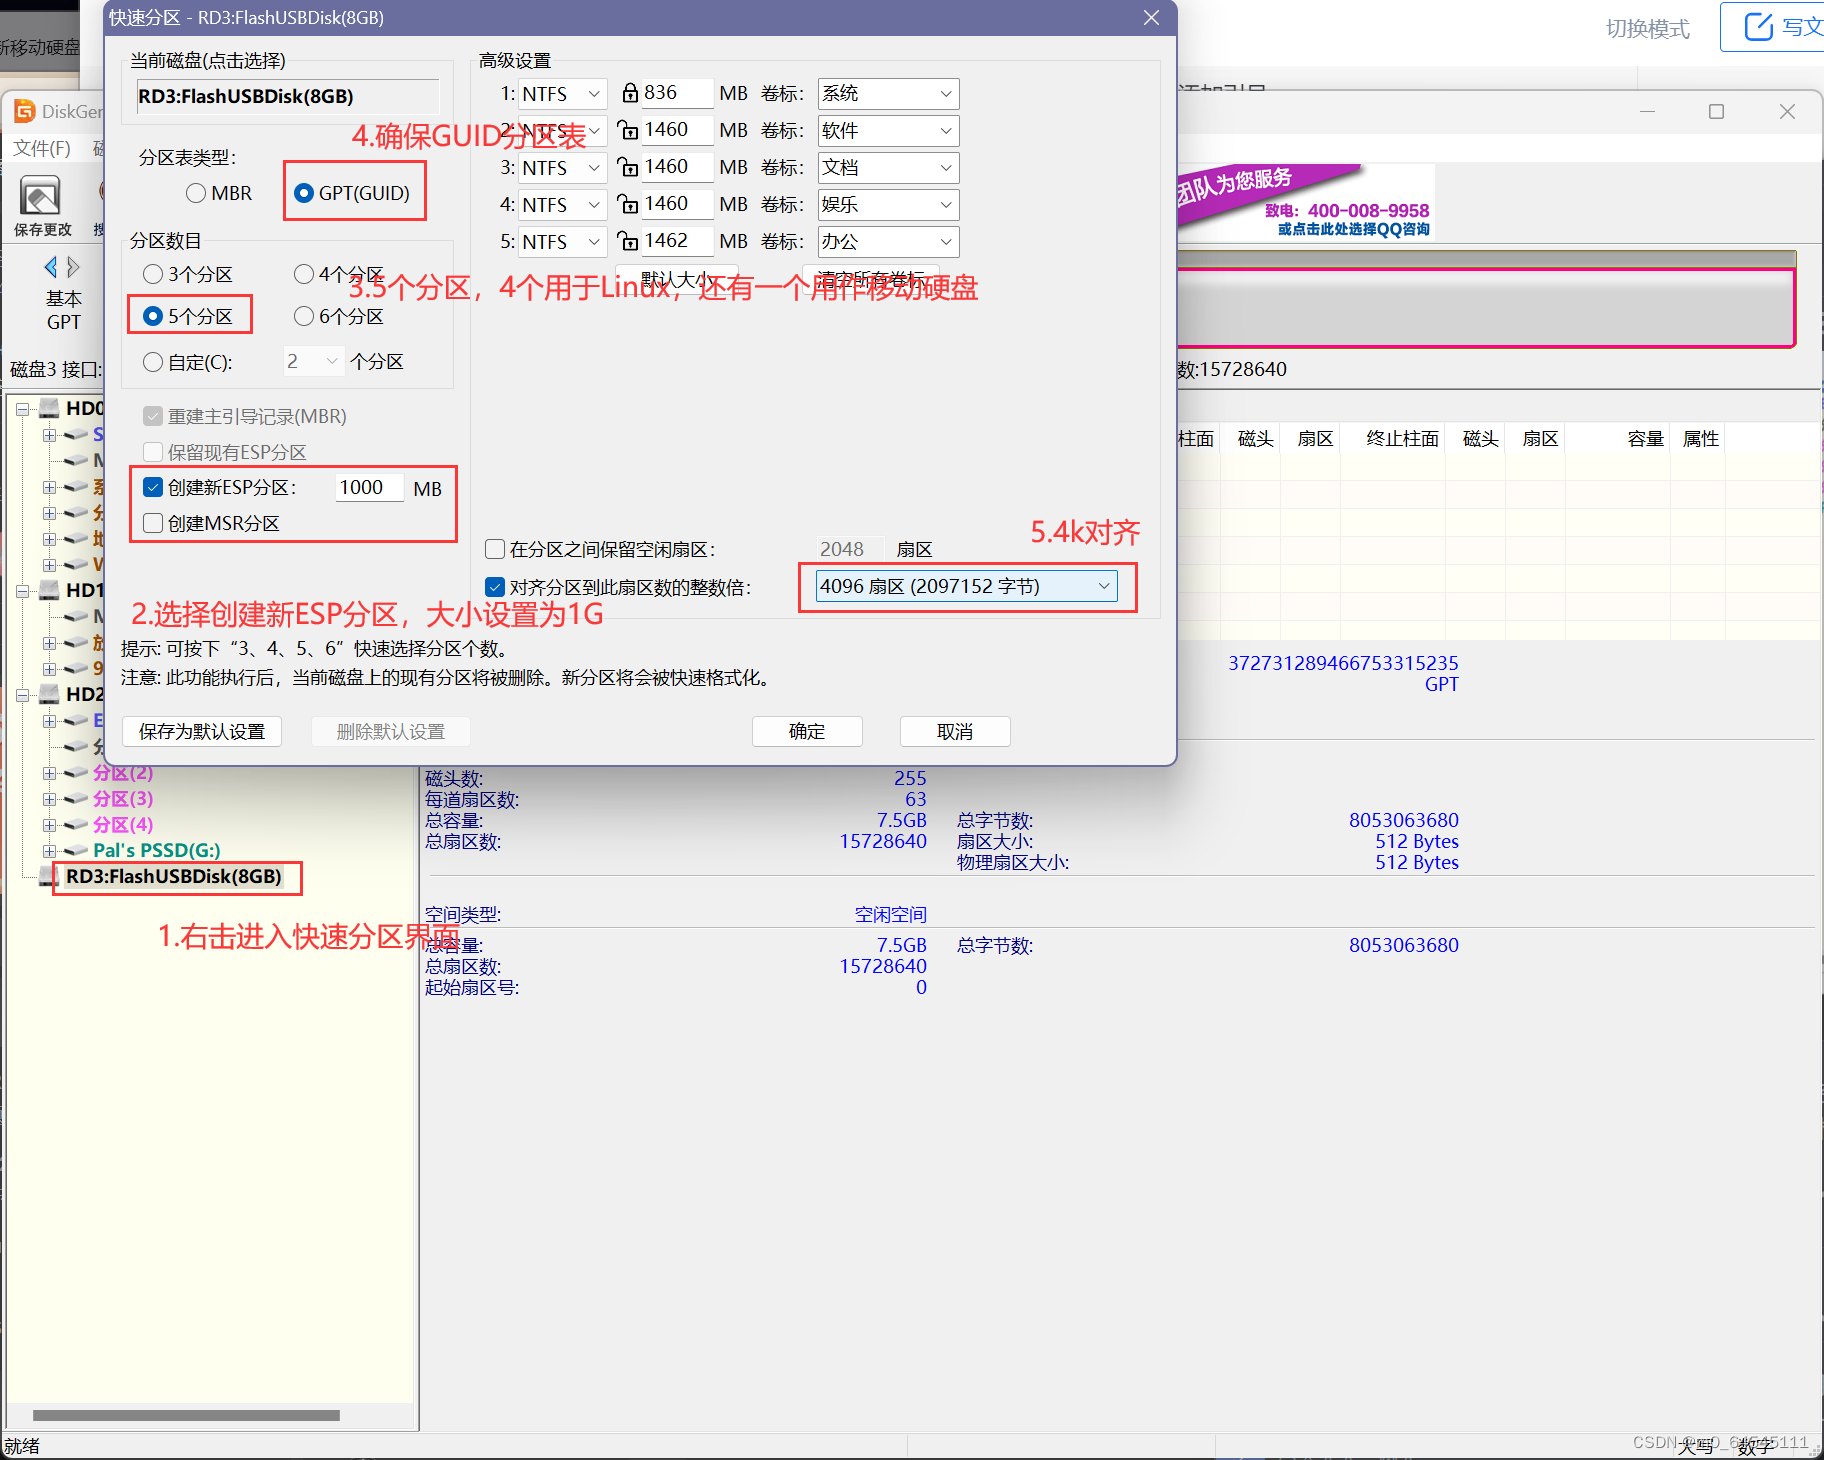The height and width of the screenshot is (1460, 1824).
Task: Choose the 3个分区 radio option
Action: tap(153, 274)
